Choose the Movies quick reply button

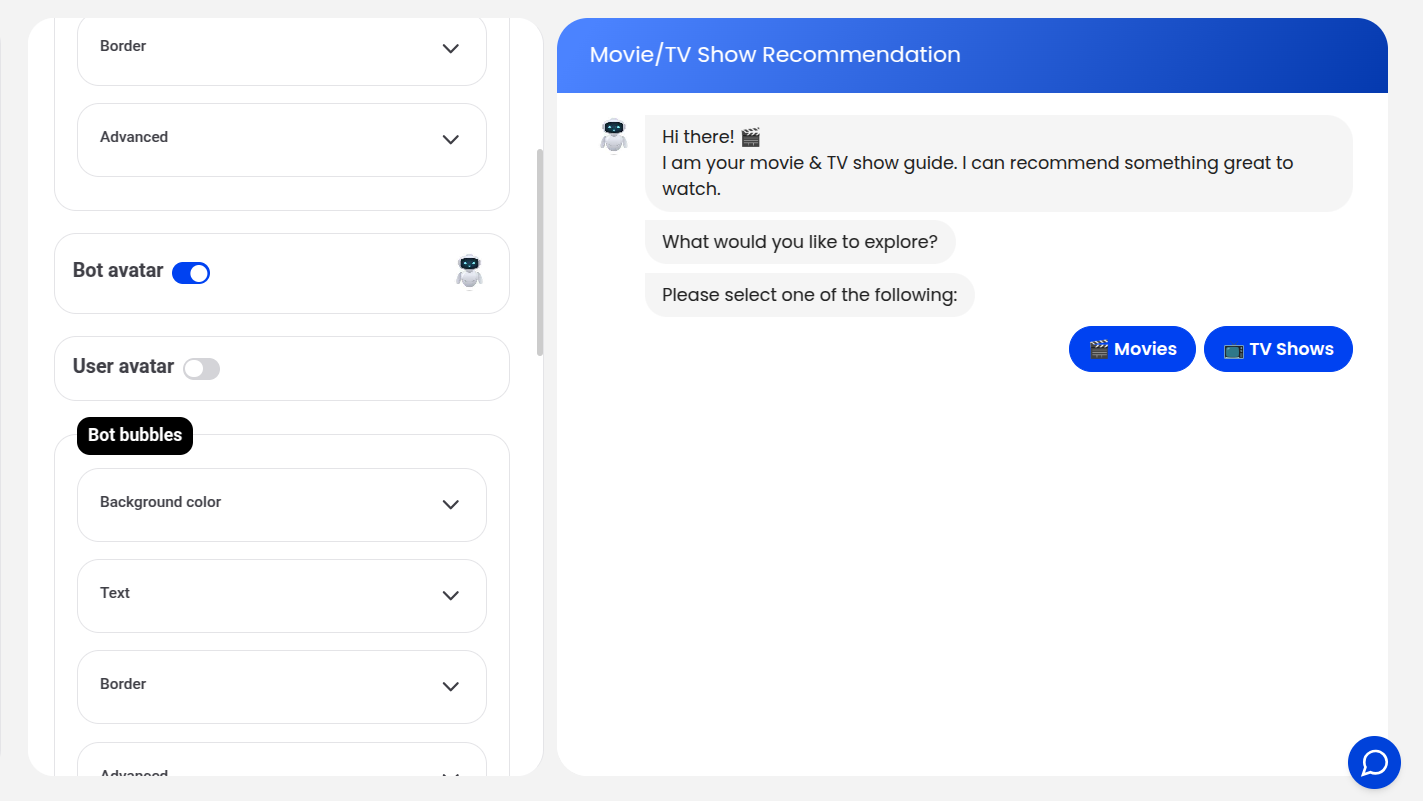tap(1132, 349)
